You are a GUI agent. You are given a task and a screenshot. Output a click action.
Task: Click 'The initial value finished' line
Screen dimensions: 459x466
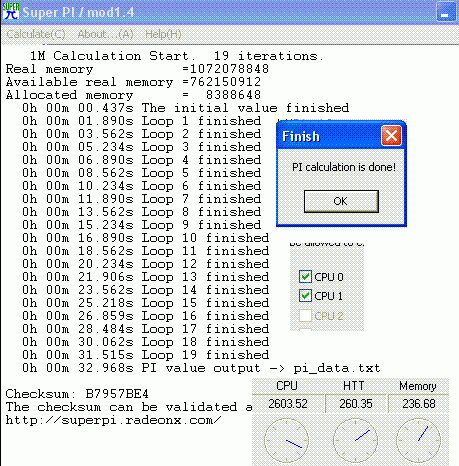186,108
